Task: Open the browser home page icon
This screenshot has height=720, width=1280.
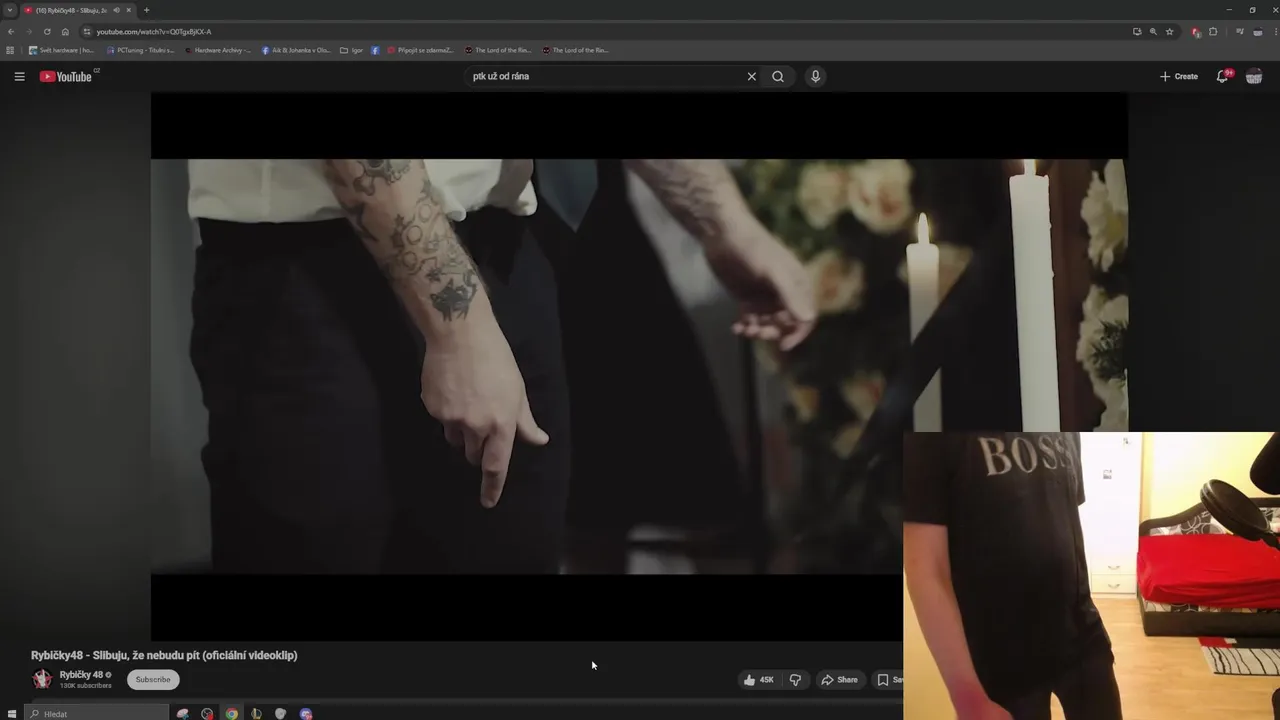Action: coord(65,31)
